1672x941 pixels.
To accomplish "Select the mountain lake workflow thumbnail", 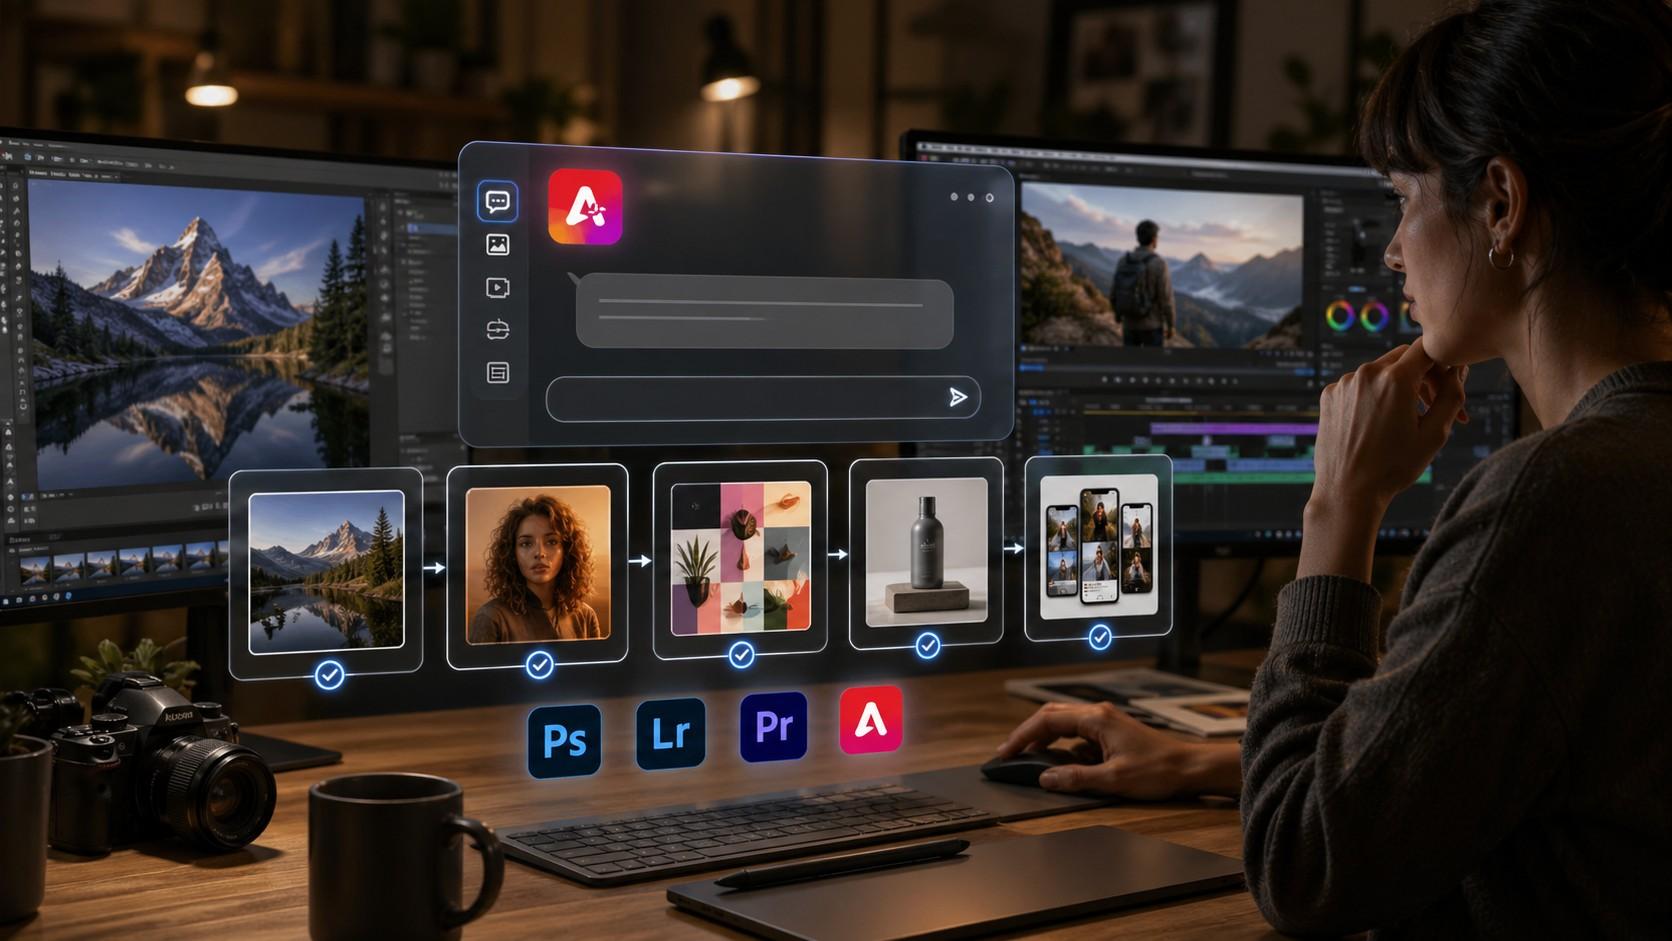I will (326, 572).
